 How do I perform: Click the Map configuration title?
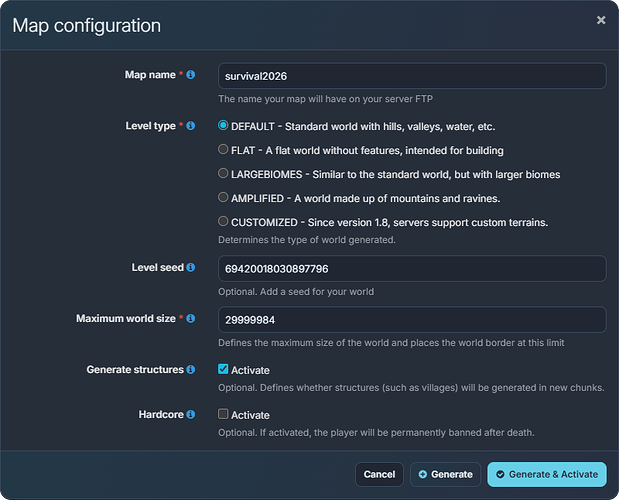[x=87, y=26]
